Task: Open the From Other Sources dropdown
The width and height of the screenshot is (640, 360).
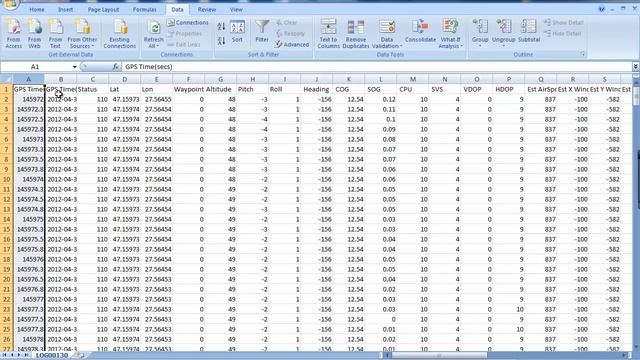Action: (82, 33)
